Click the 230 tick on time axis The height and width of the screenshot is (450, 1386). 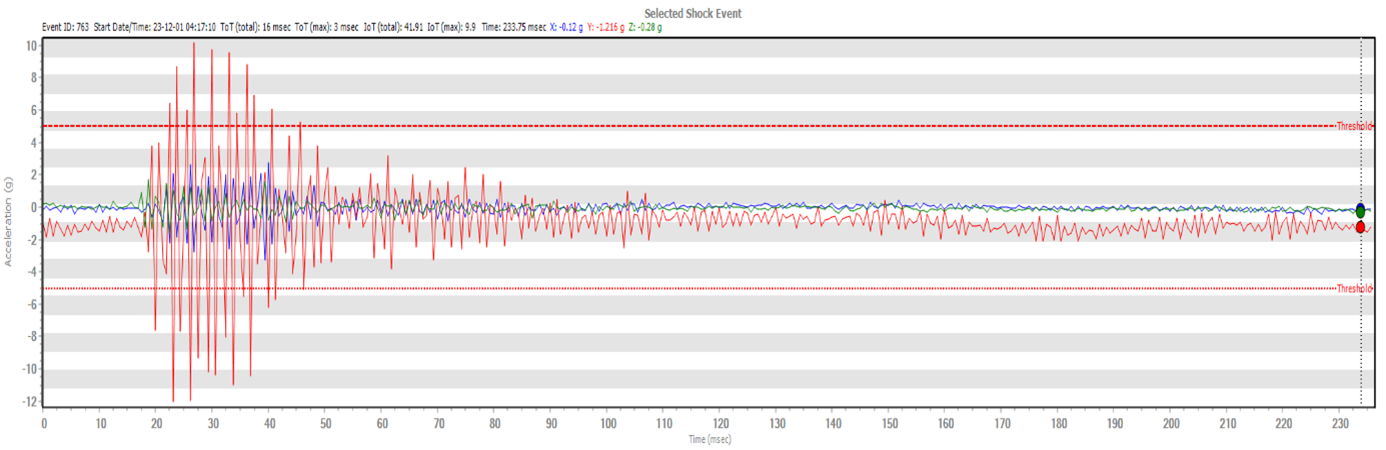[1341, 424]
